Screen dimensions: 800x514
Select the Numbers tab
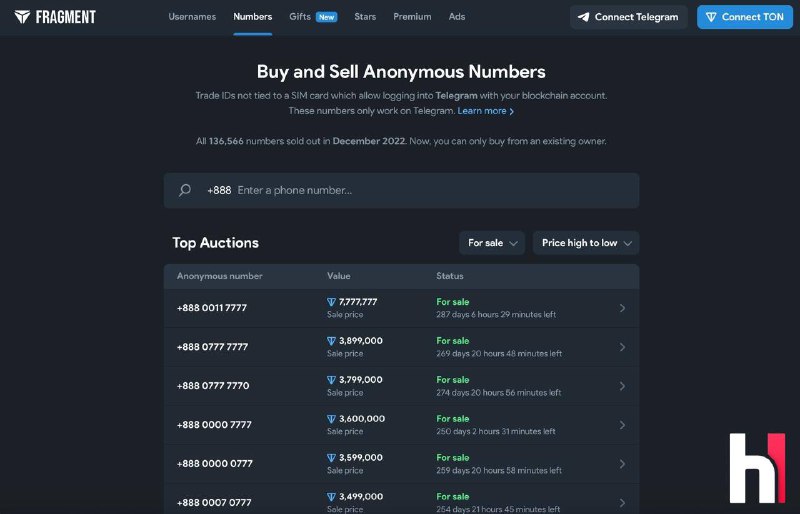click(253, 17)
